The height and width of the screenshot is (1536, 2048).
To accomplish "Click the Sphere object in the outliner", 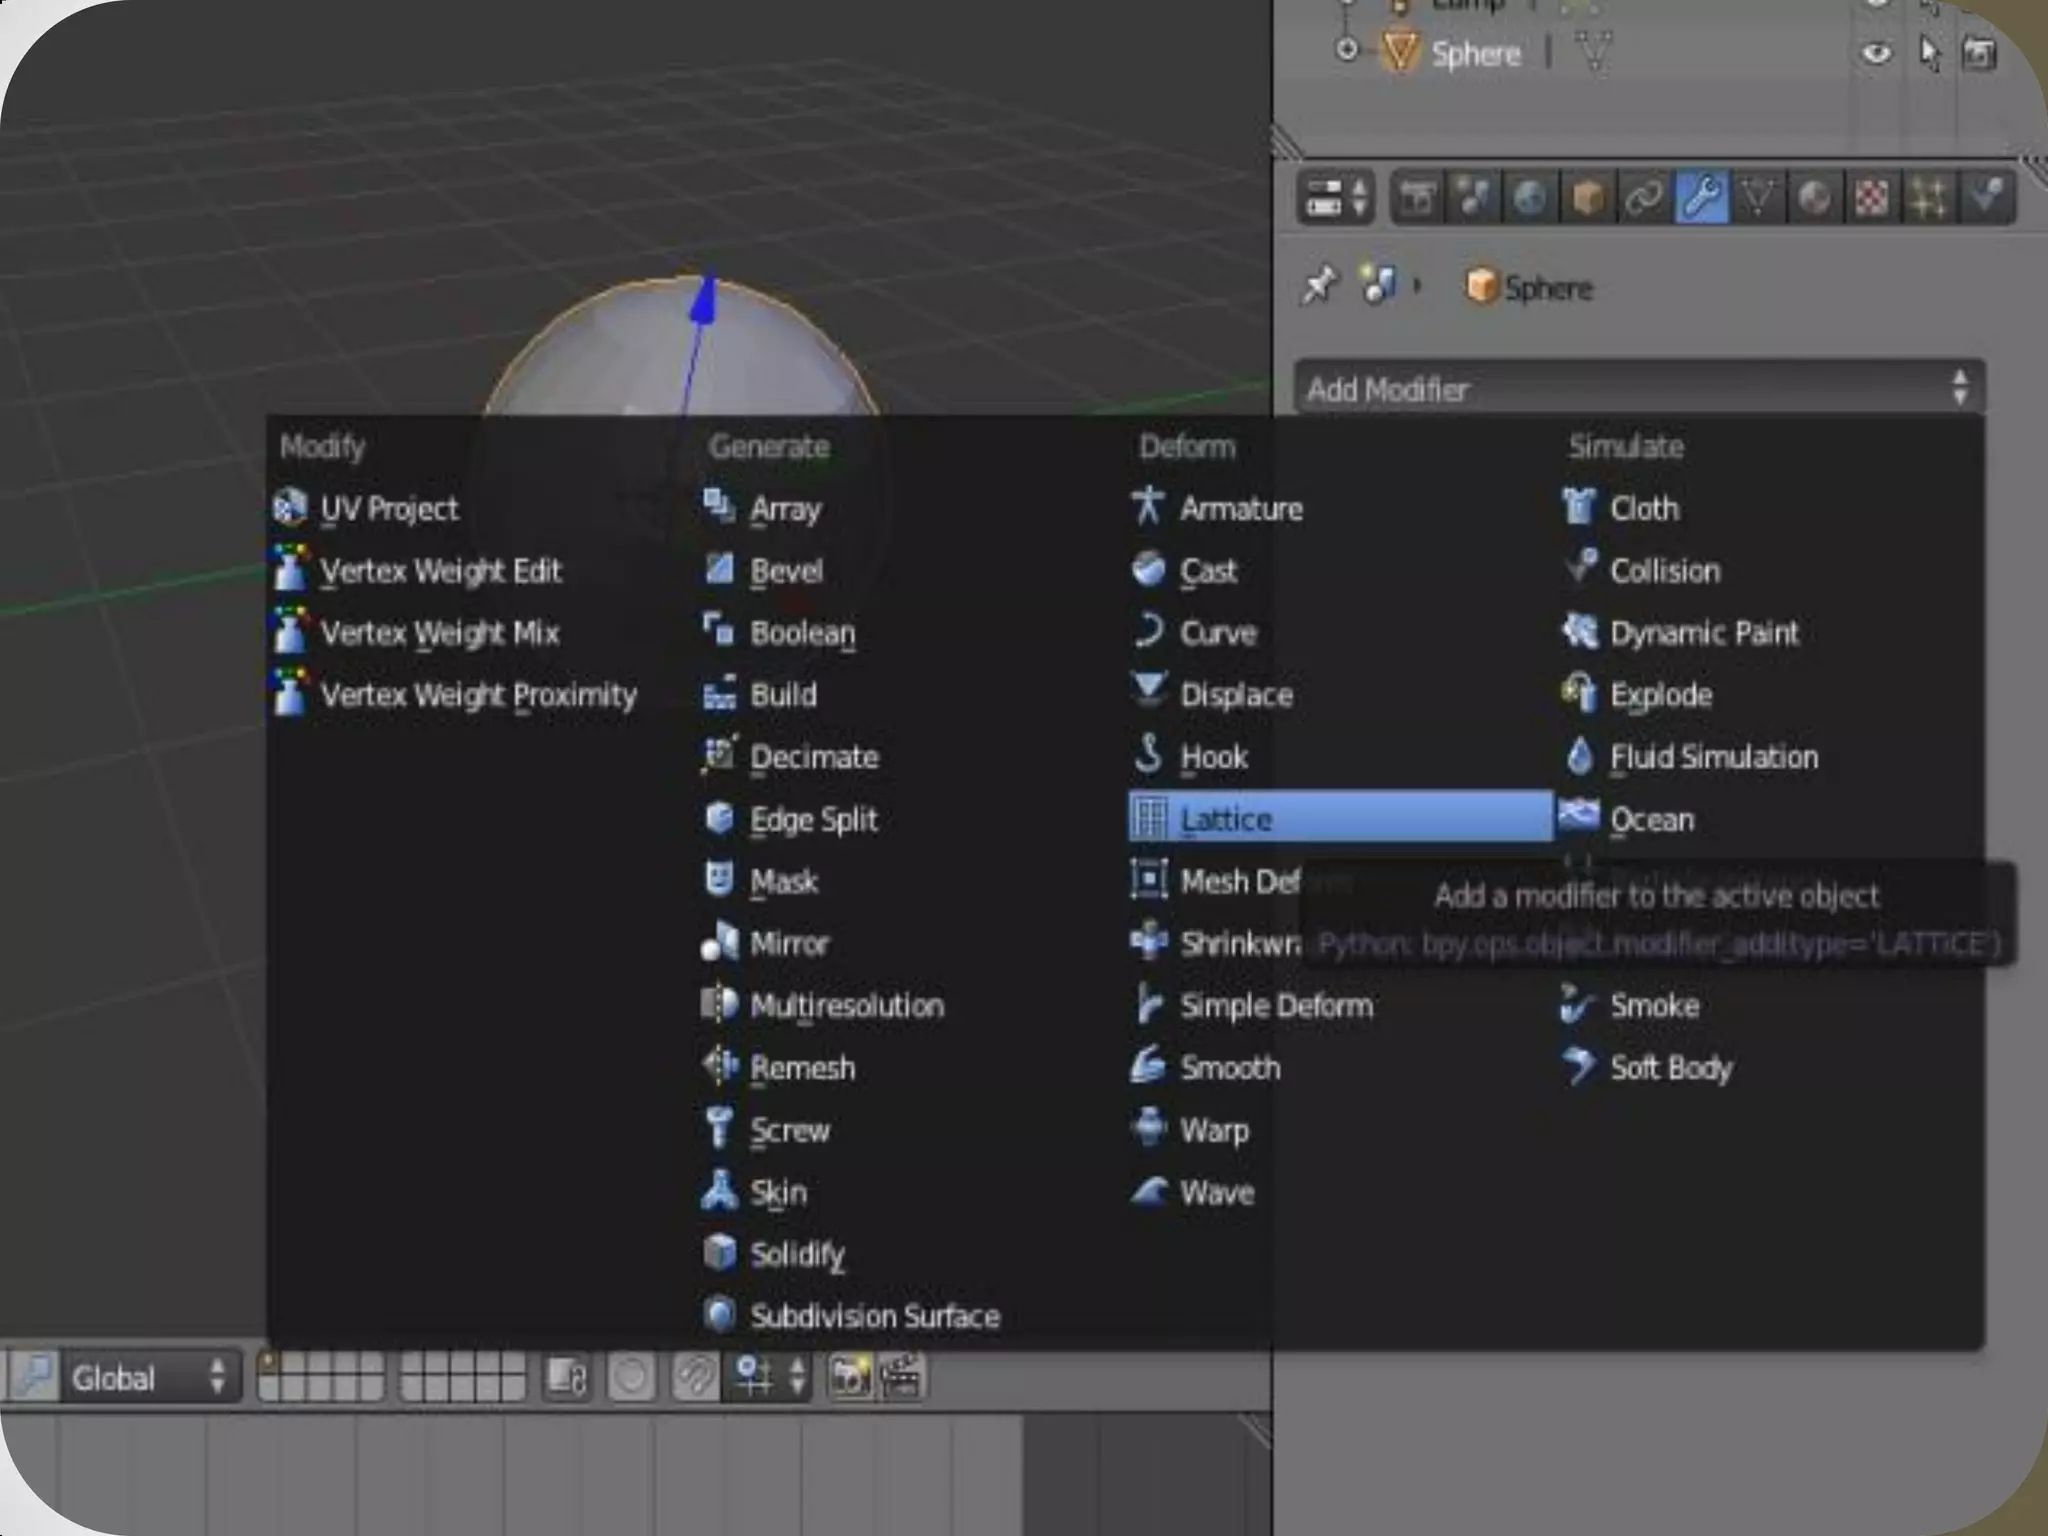I will (1475, 52).
